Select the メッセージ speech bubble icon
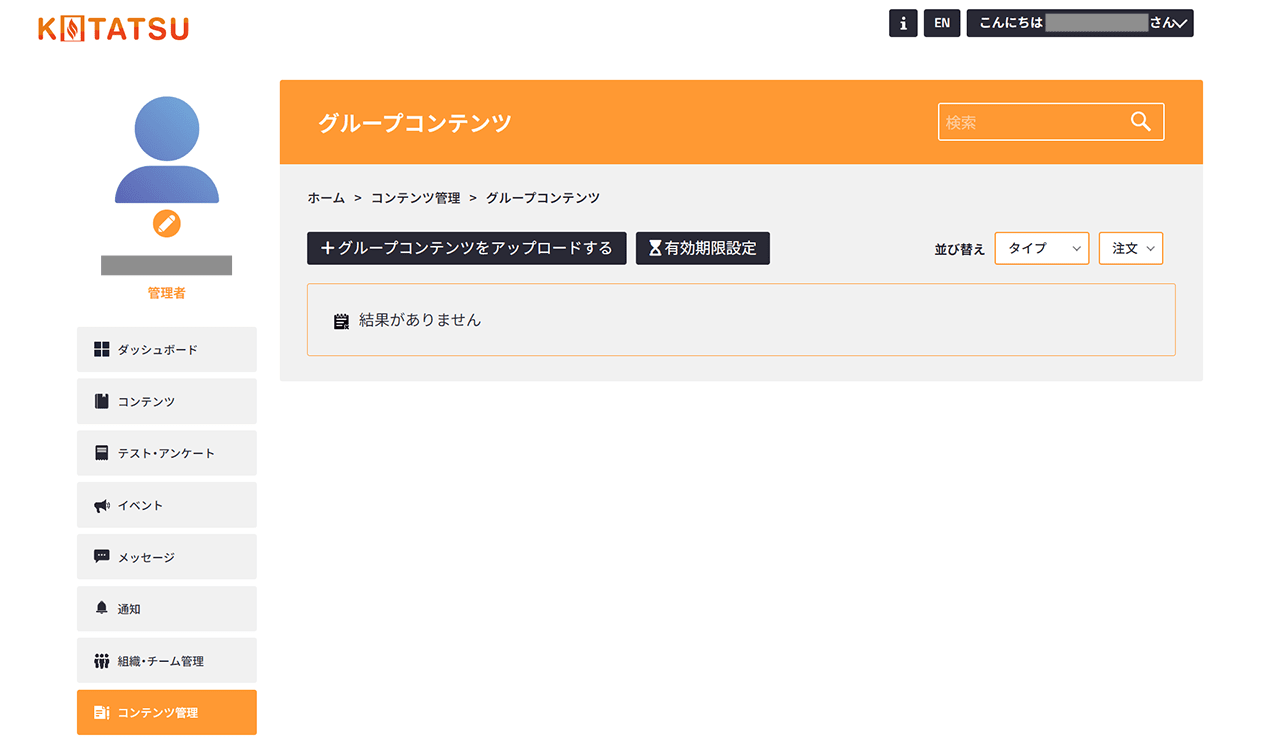This screenshot has width=1280, height=738. coord(101,556)
